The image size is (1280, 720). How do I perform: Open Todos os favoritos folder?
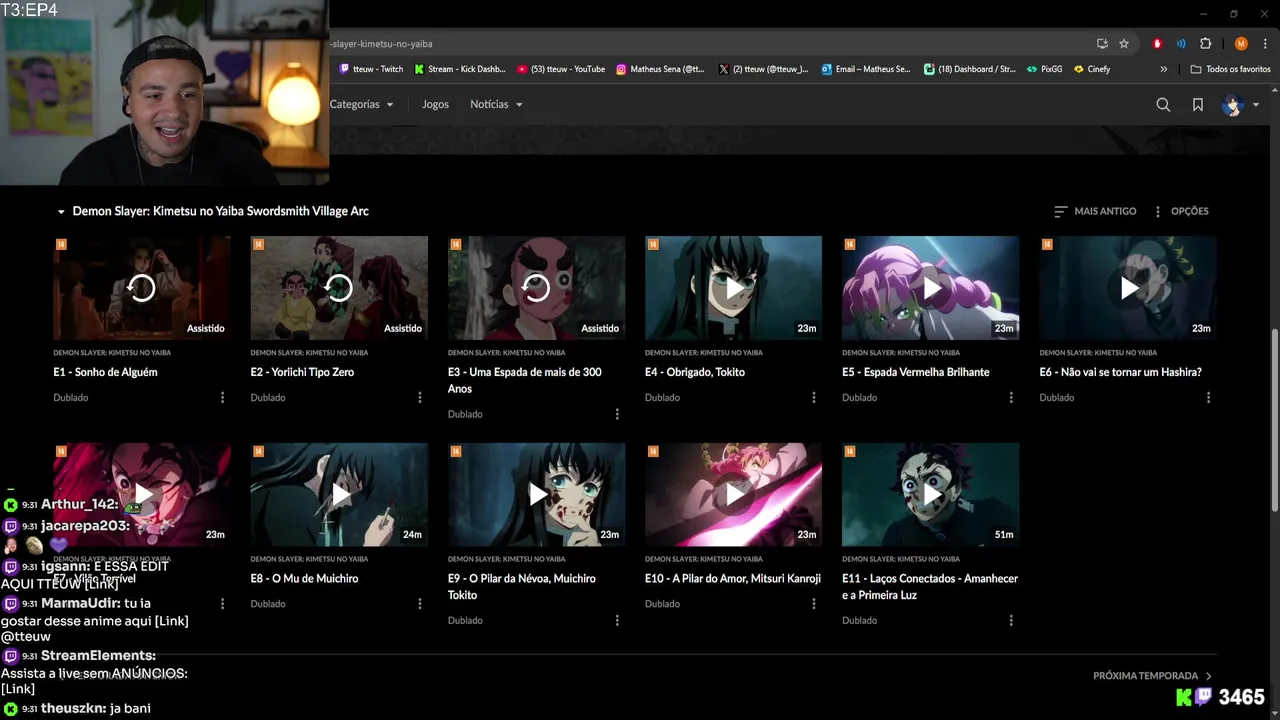[x=1231, y=69]
